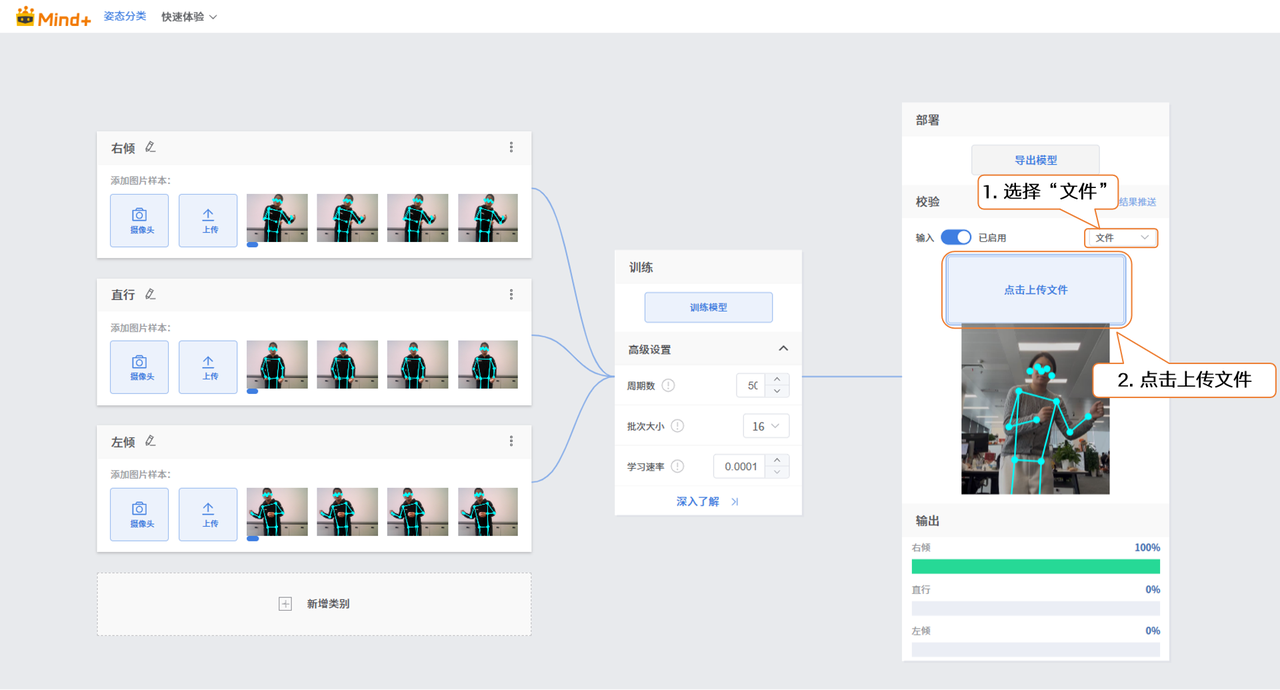Click the pencil edit icon next to 左倾

point(150,441)
